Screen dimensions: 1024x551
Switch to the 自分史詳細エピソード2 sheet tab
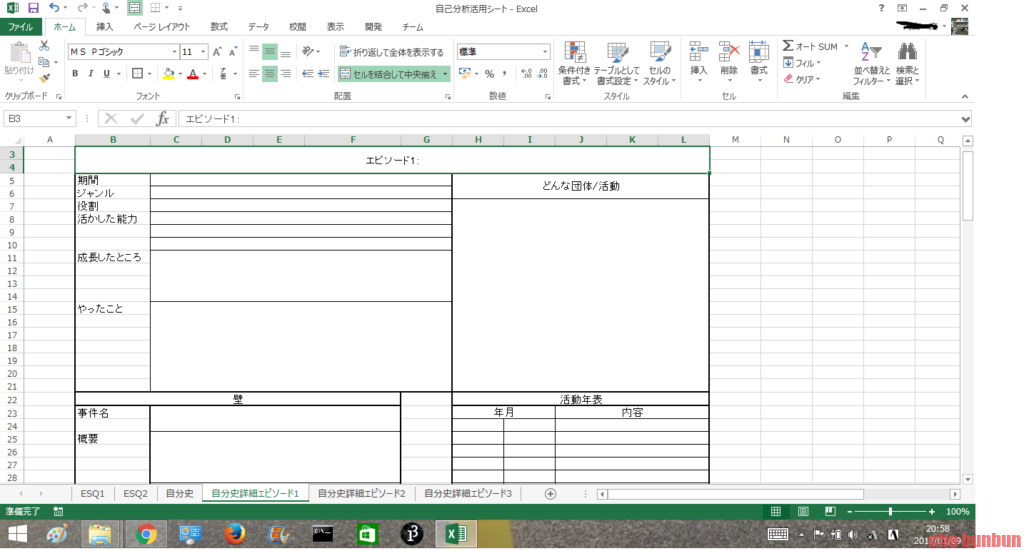click(361, 493)
